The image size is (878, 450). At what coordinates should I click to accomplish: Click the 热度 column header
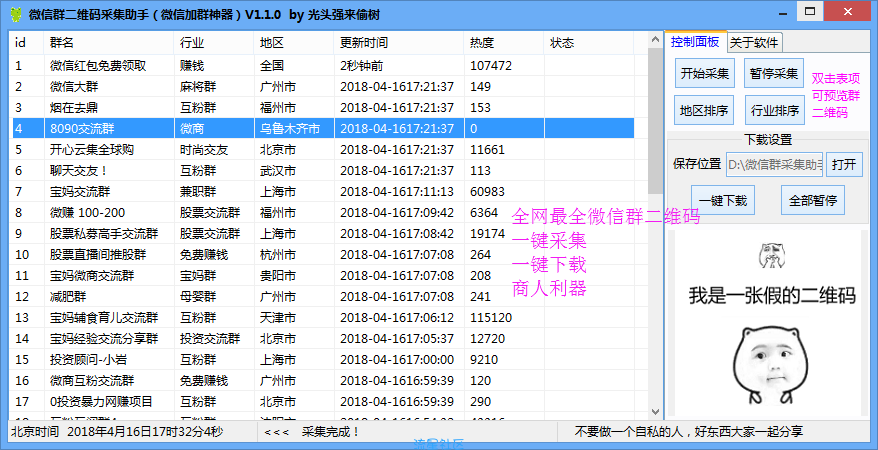click(504, 43)
